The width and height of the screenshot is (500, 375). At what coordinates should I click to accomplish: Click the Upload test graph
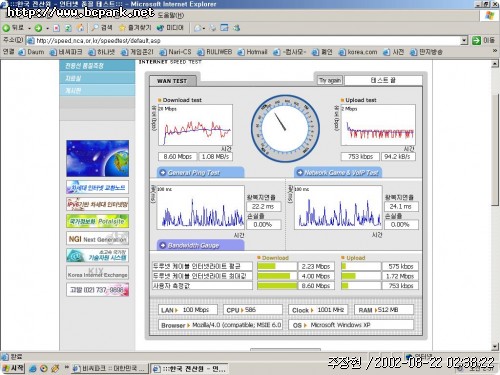[378, 125]
